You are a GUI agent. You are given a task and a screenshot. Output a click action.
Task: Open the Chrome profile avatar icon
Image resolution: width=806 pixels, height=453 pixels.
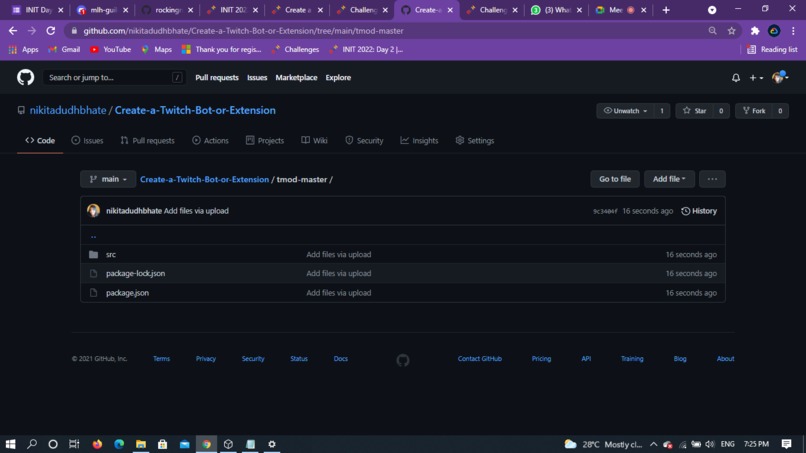774,31
